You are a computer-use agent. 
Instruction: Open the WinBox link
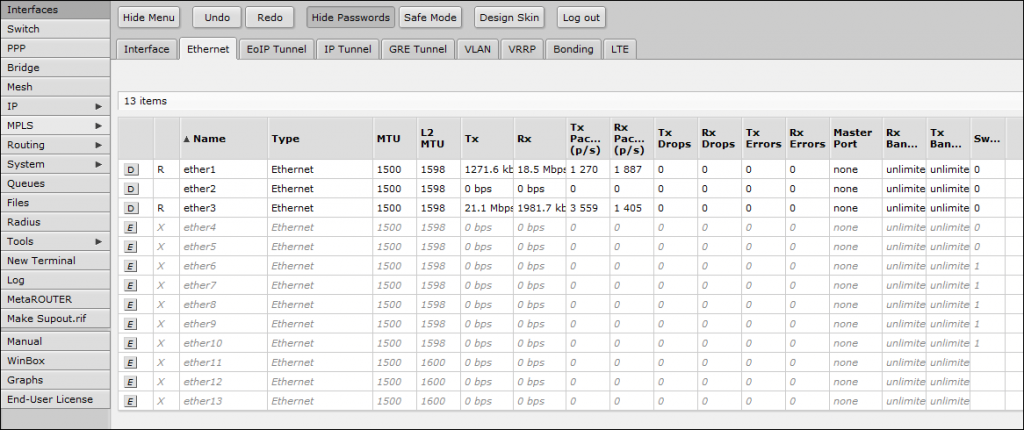[55, 361]
